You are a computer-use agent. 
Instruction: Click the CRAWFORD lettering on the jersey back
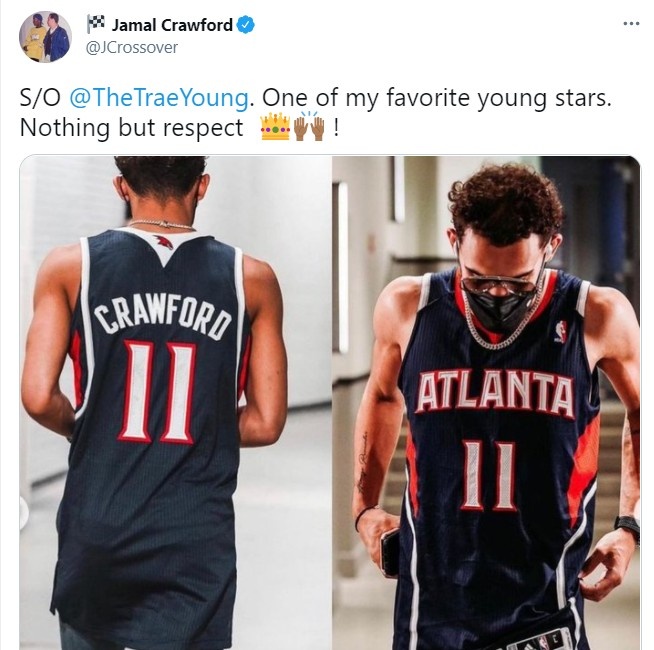coord(162,316)
